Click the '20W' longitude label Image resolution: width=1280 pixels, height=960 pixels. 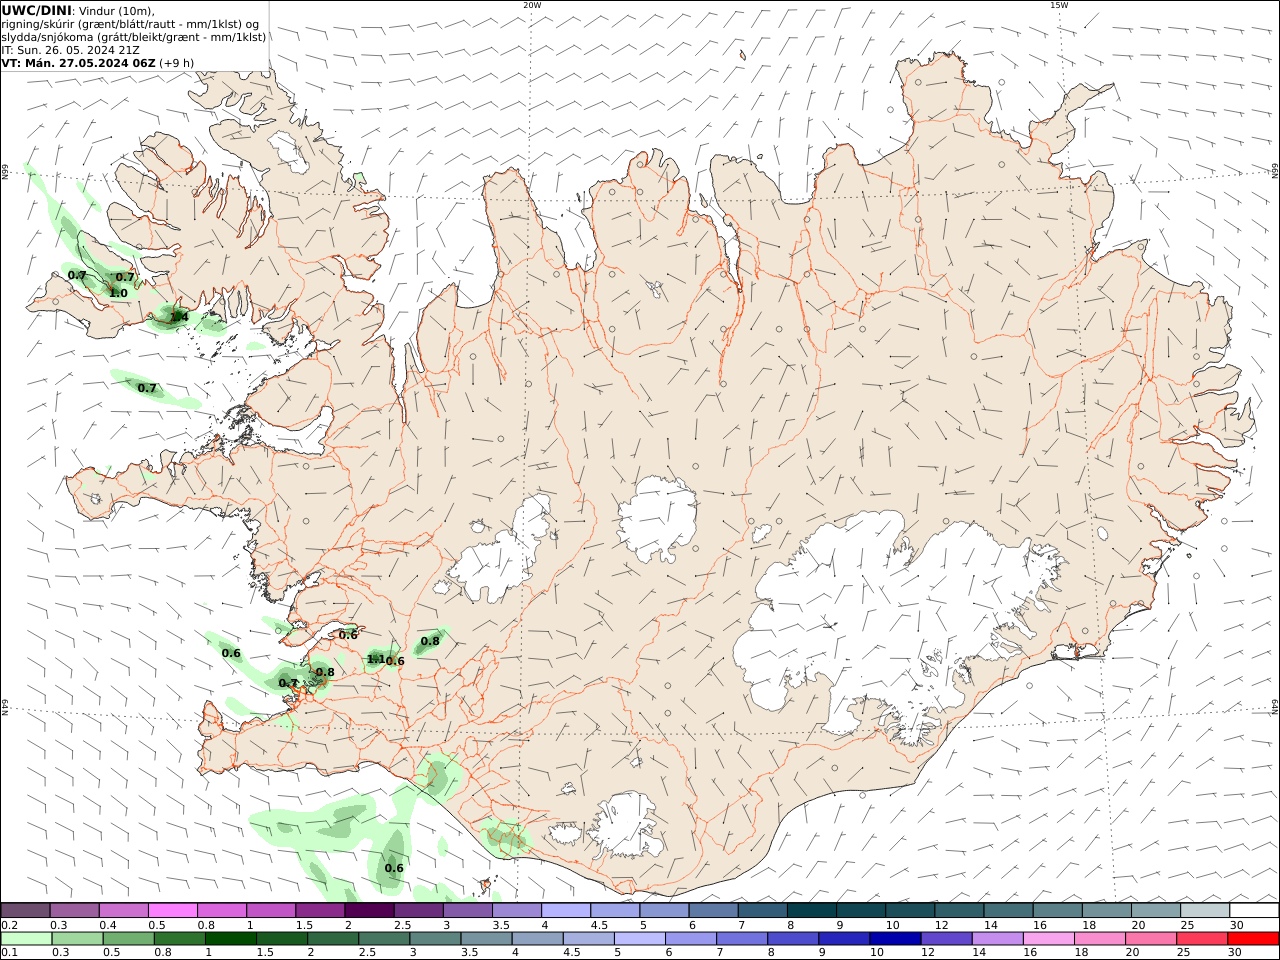[x=532, y=5]
